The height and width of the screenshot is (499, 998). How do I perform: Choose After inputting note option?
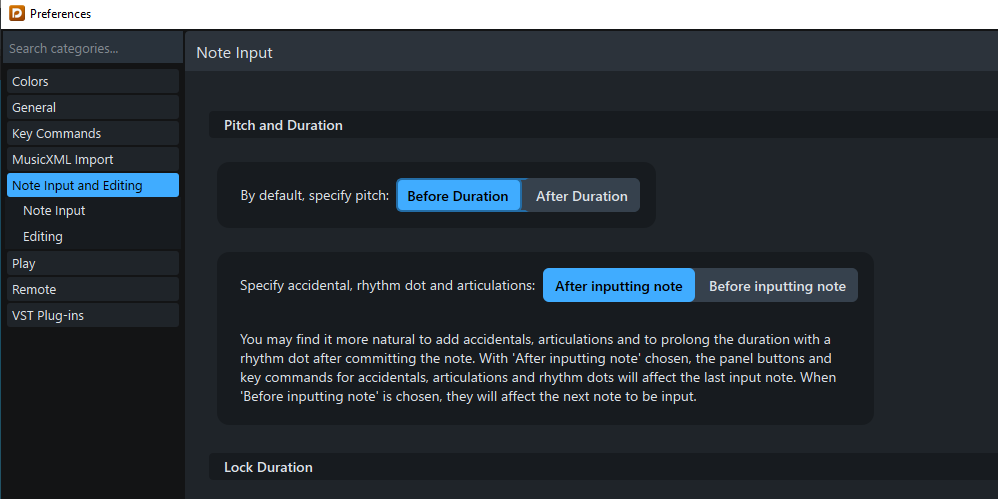(x=618, y=286)
